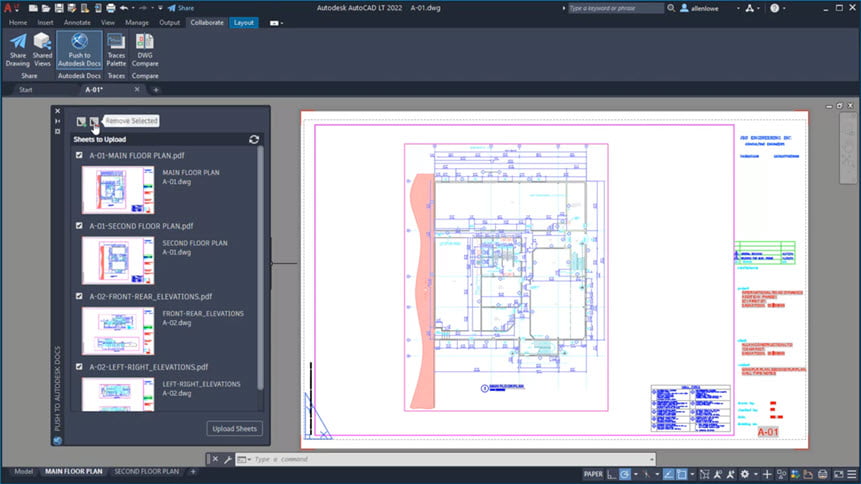Open the Start file tab
The width and height of the screenshot is (861, 484).
point(26,90)
